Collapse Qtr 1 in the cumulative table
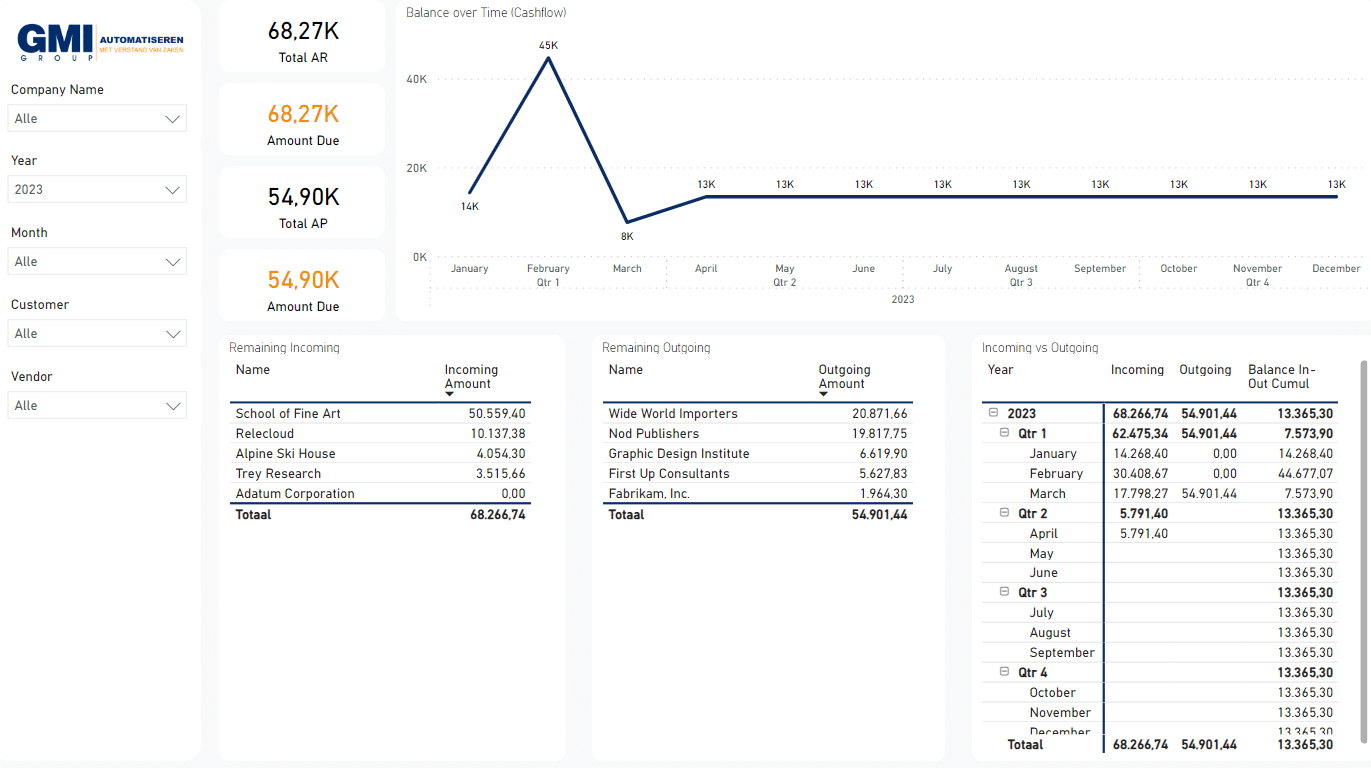The height and width of the screenshot is (768, 1371). [1003, 433]
